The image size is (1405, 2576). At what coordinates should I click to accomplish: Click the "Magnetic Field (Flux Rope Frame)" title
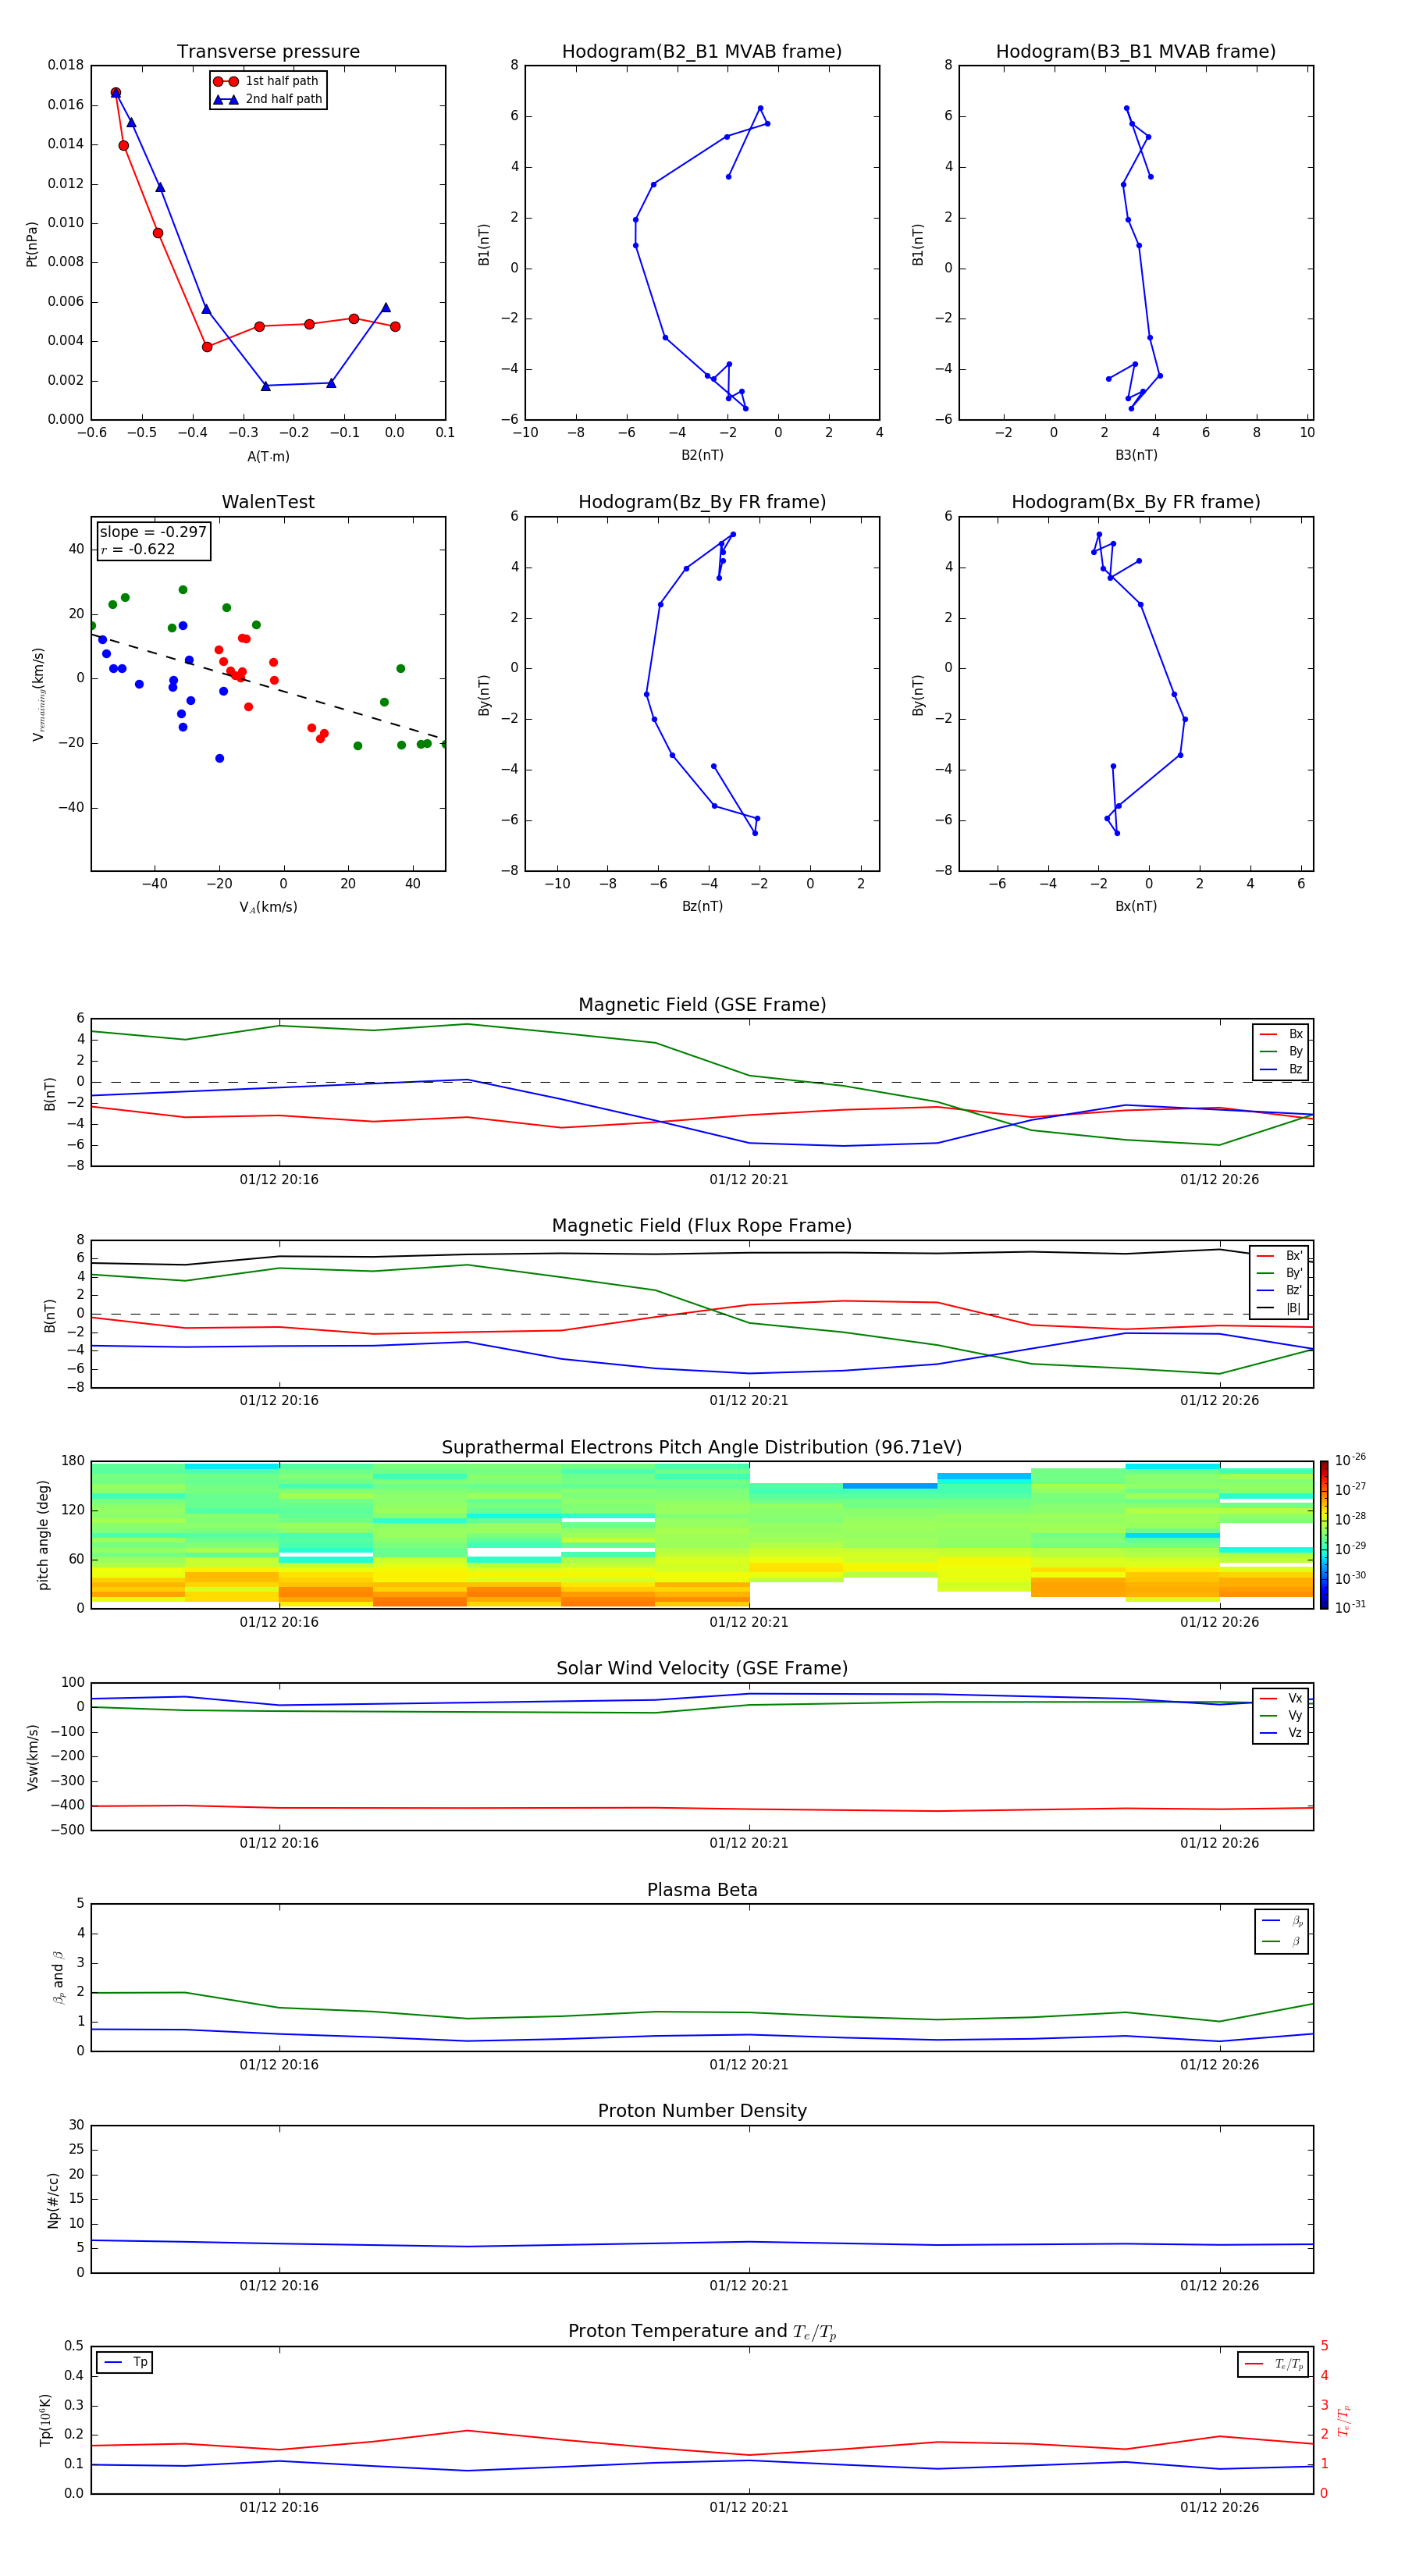(702, 1226)
